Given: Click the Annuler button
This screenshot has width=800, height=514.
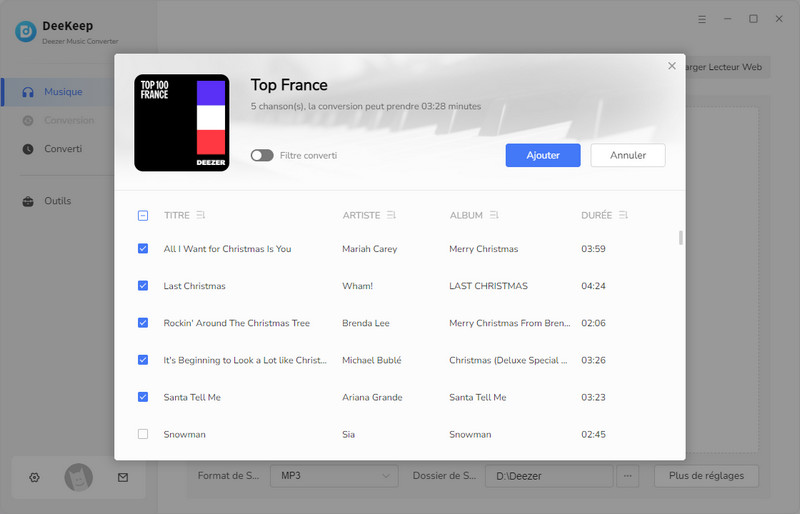Looking at the screenshot, I should click(x=628, y=155).
